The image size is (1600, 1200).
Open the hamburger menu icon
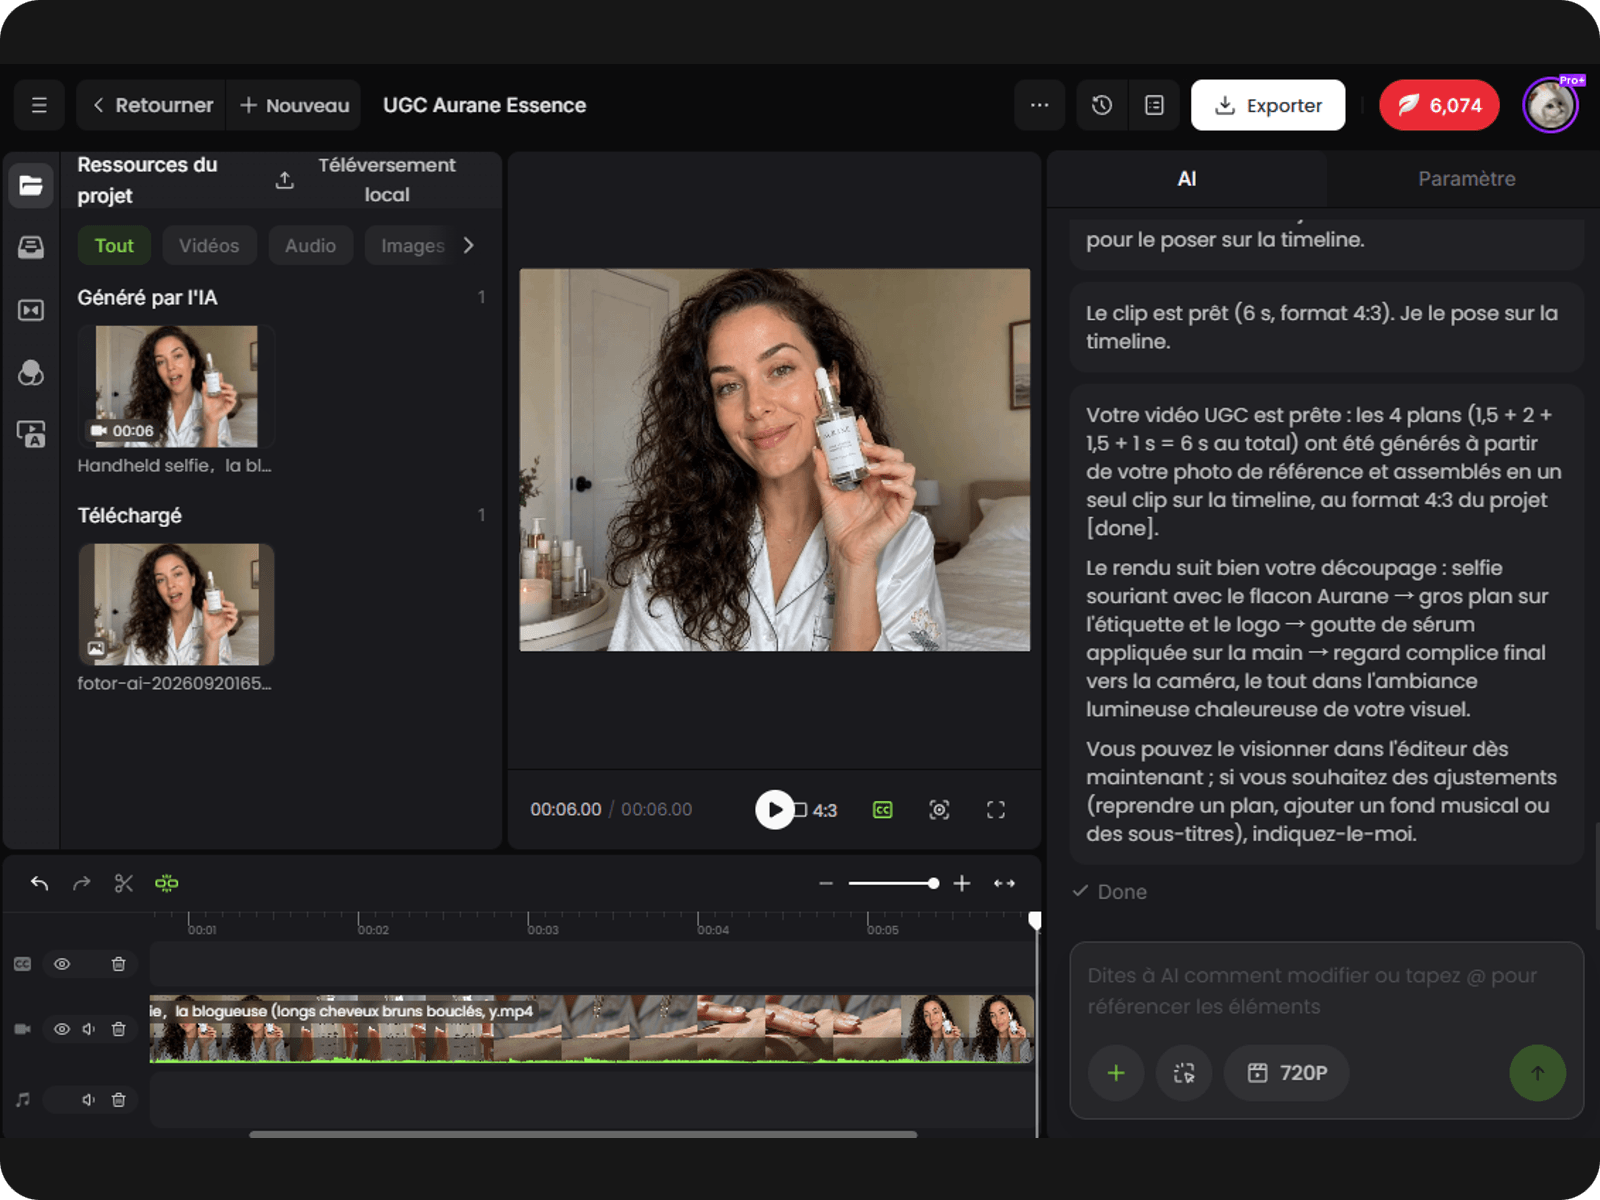click(39, 105)
